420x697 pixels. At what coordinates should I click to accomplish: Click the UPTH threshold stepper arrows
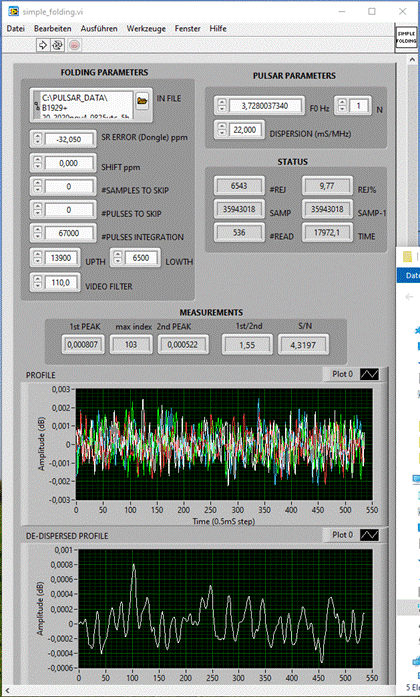pyautogui.click(x=38, y=258)
